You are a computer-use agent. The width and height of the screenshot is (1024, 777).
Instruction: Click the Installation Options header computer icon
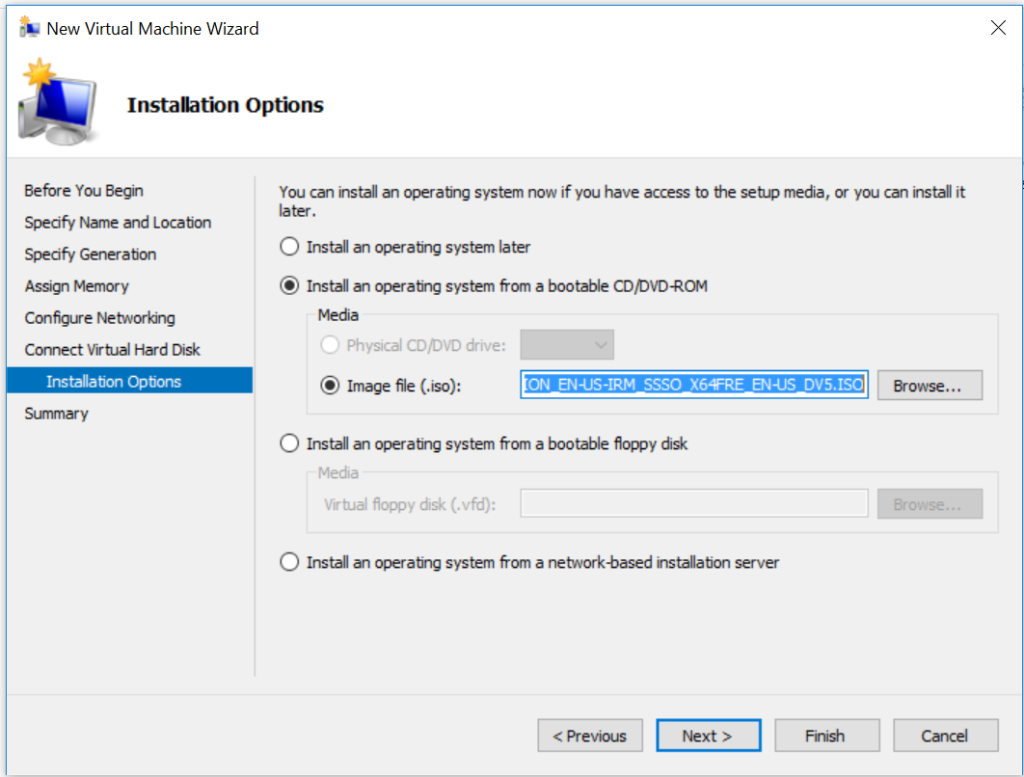[x=55, y=100]
